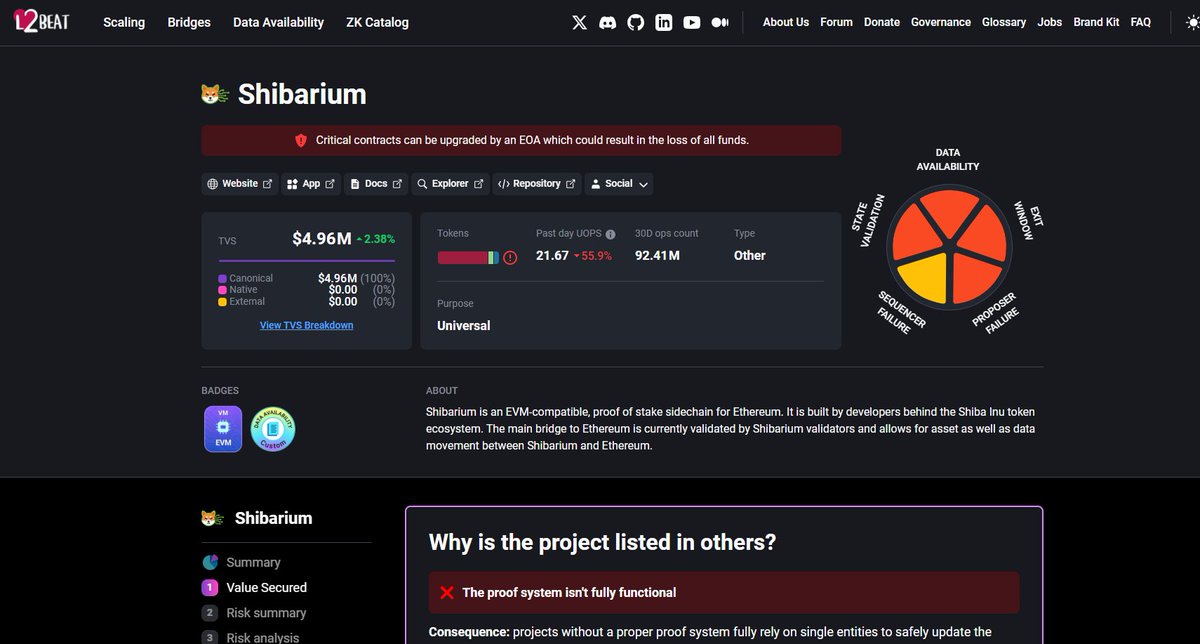
Task: Open the Data Availability menu
Action: pos(278,22)
